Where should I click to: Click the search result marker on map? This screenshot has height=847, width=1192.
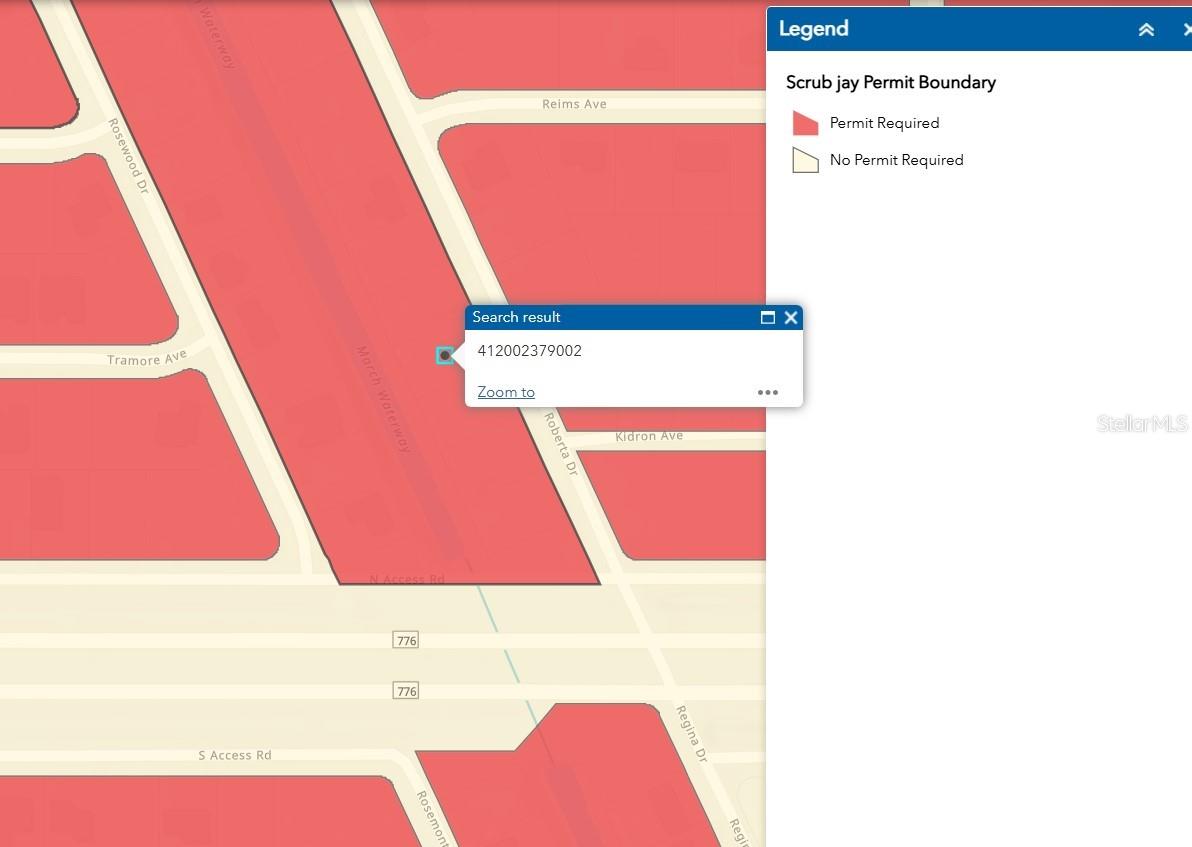[x=445, y=355]
